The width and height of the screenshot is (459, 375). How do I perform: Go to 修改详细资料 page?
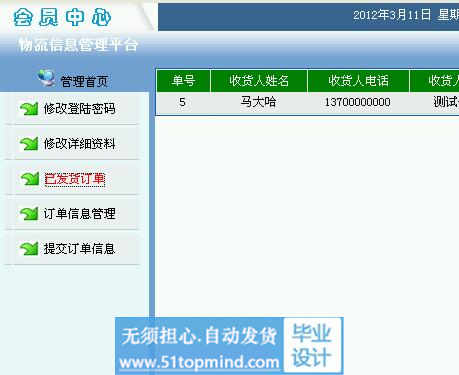click(x=79, y=144)
